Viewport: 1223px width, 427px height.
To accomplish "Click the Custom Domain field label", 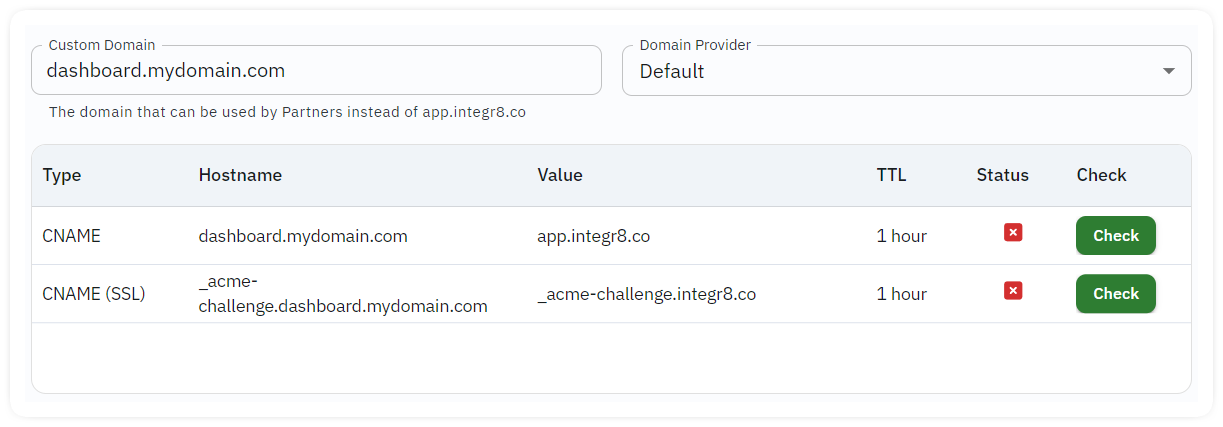I will pos(102,45).
